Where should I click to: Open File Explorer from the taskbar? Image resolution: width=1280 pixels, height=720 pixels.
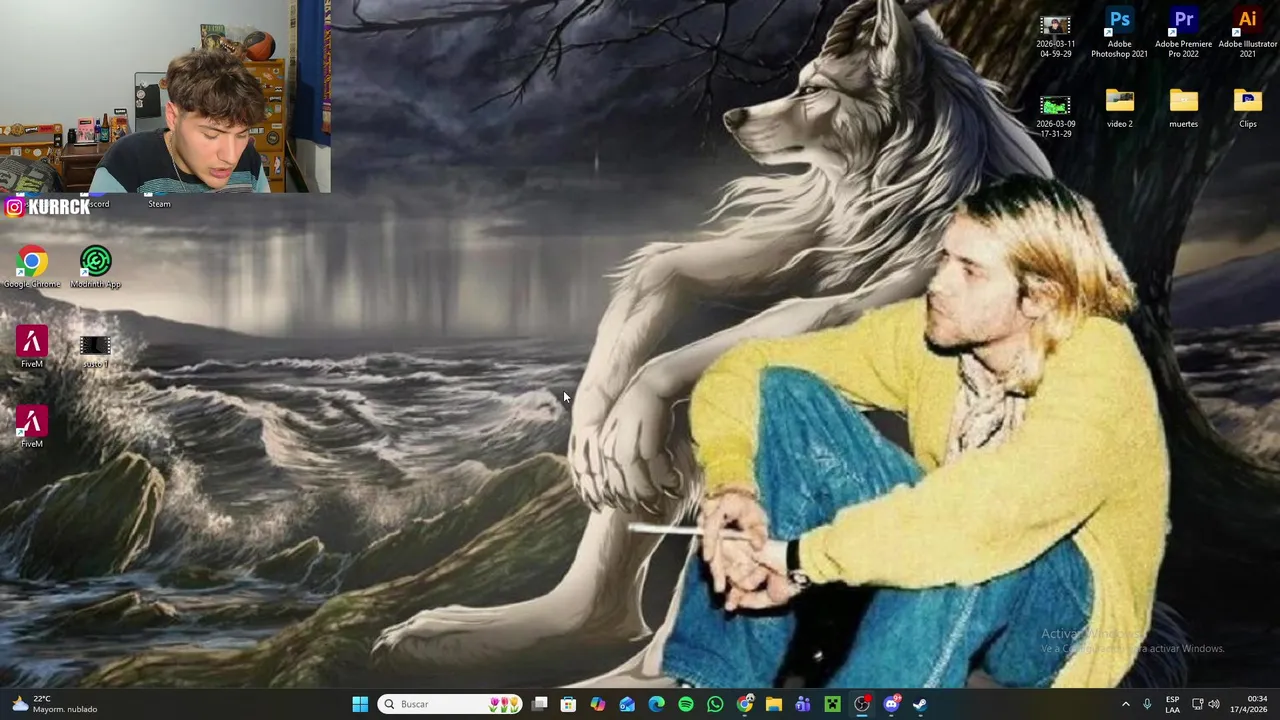click(x=774, y=704)
